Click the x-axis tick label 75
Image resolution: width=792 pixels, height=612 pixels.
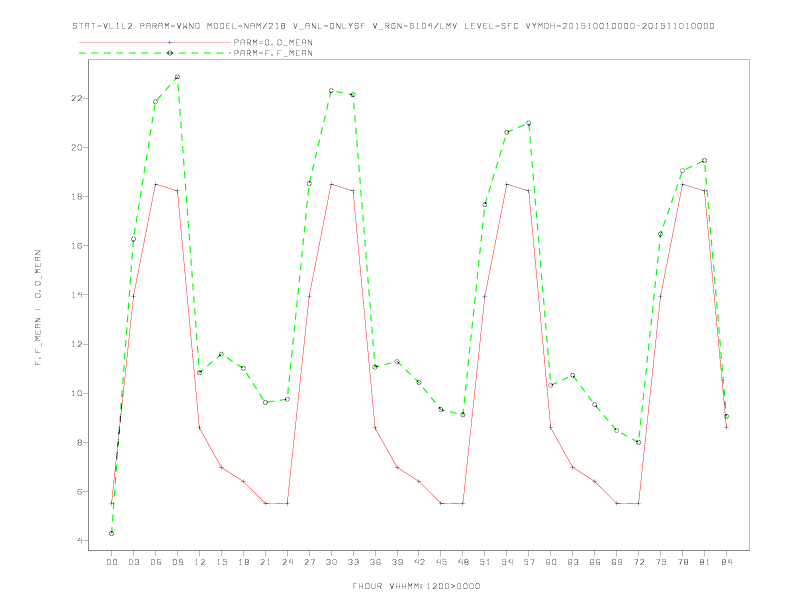coord(661,562)
